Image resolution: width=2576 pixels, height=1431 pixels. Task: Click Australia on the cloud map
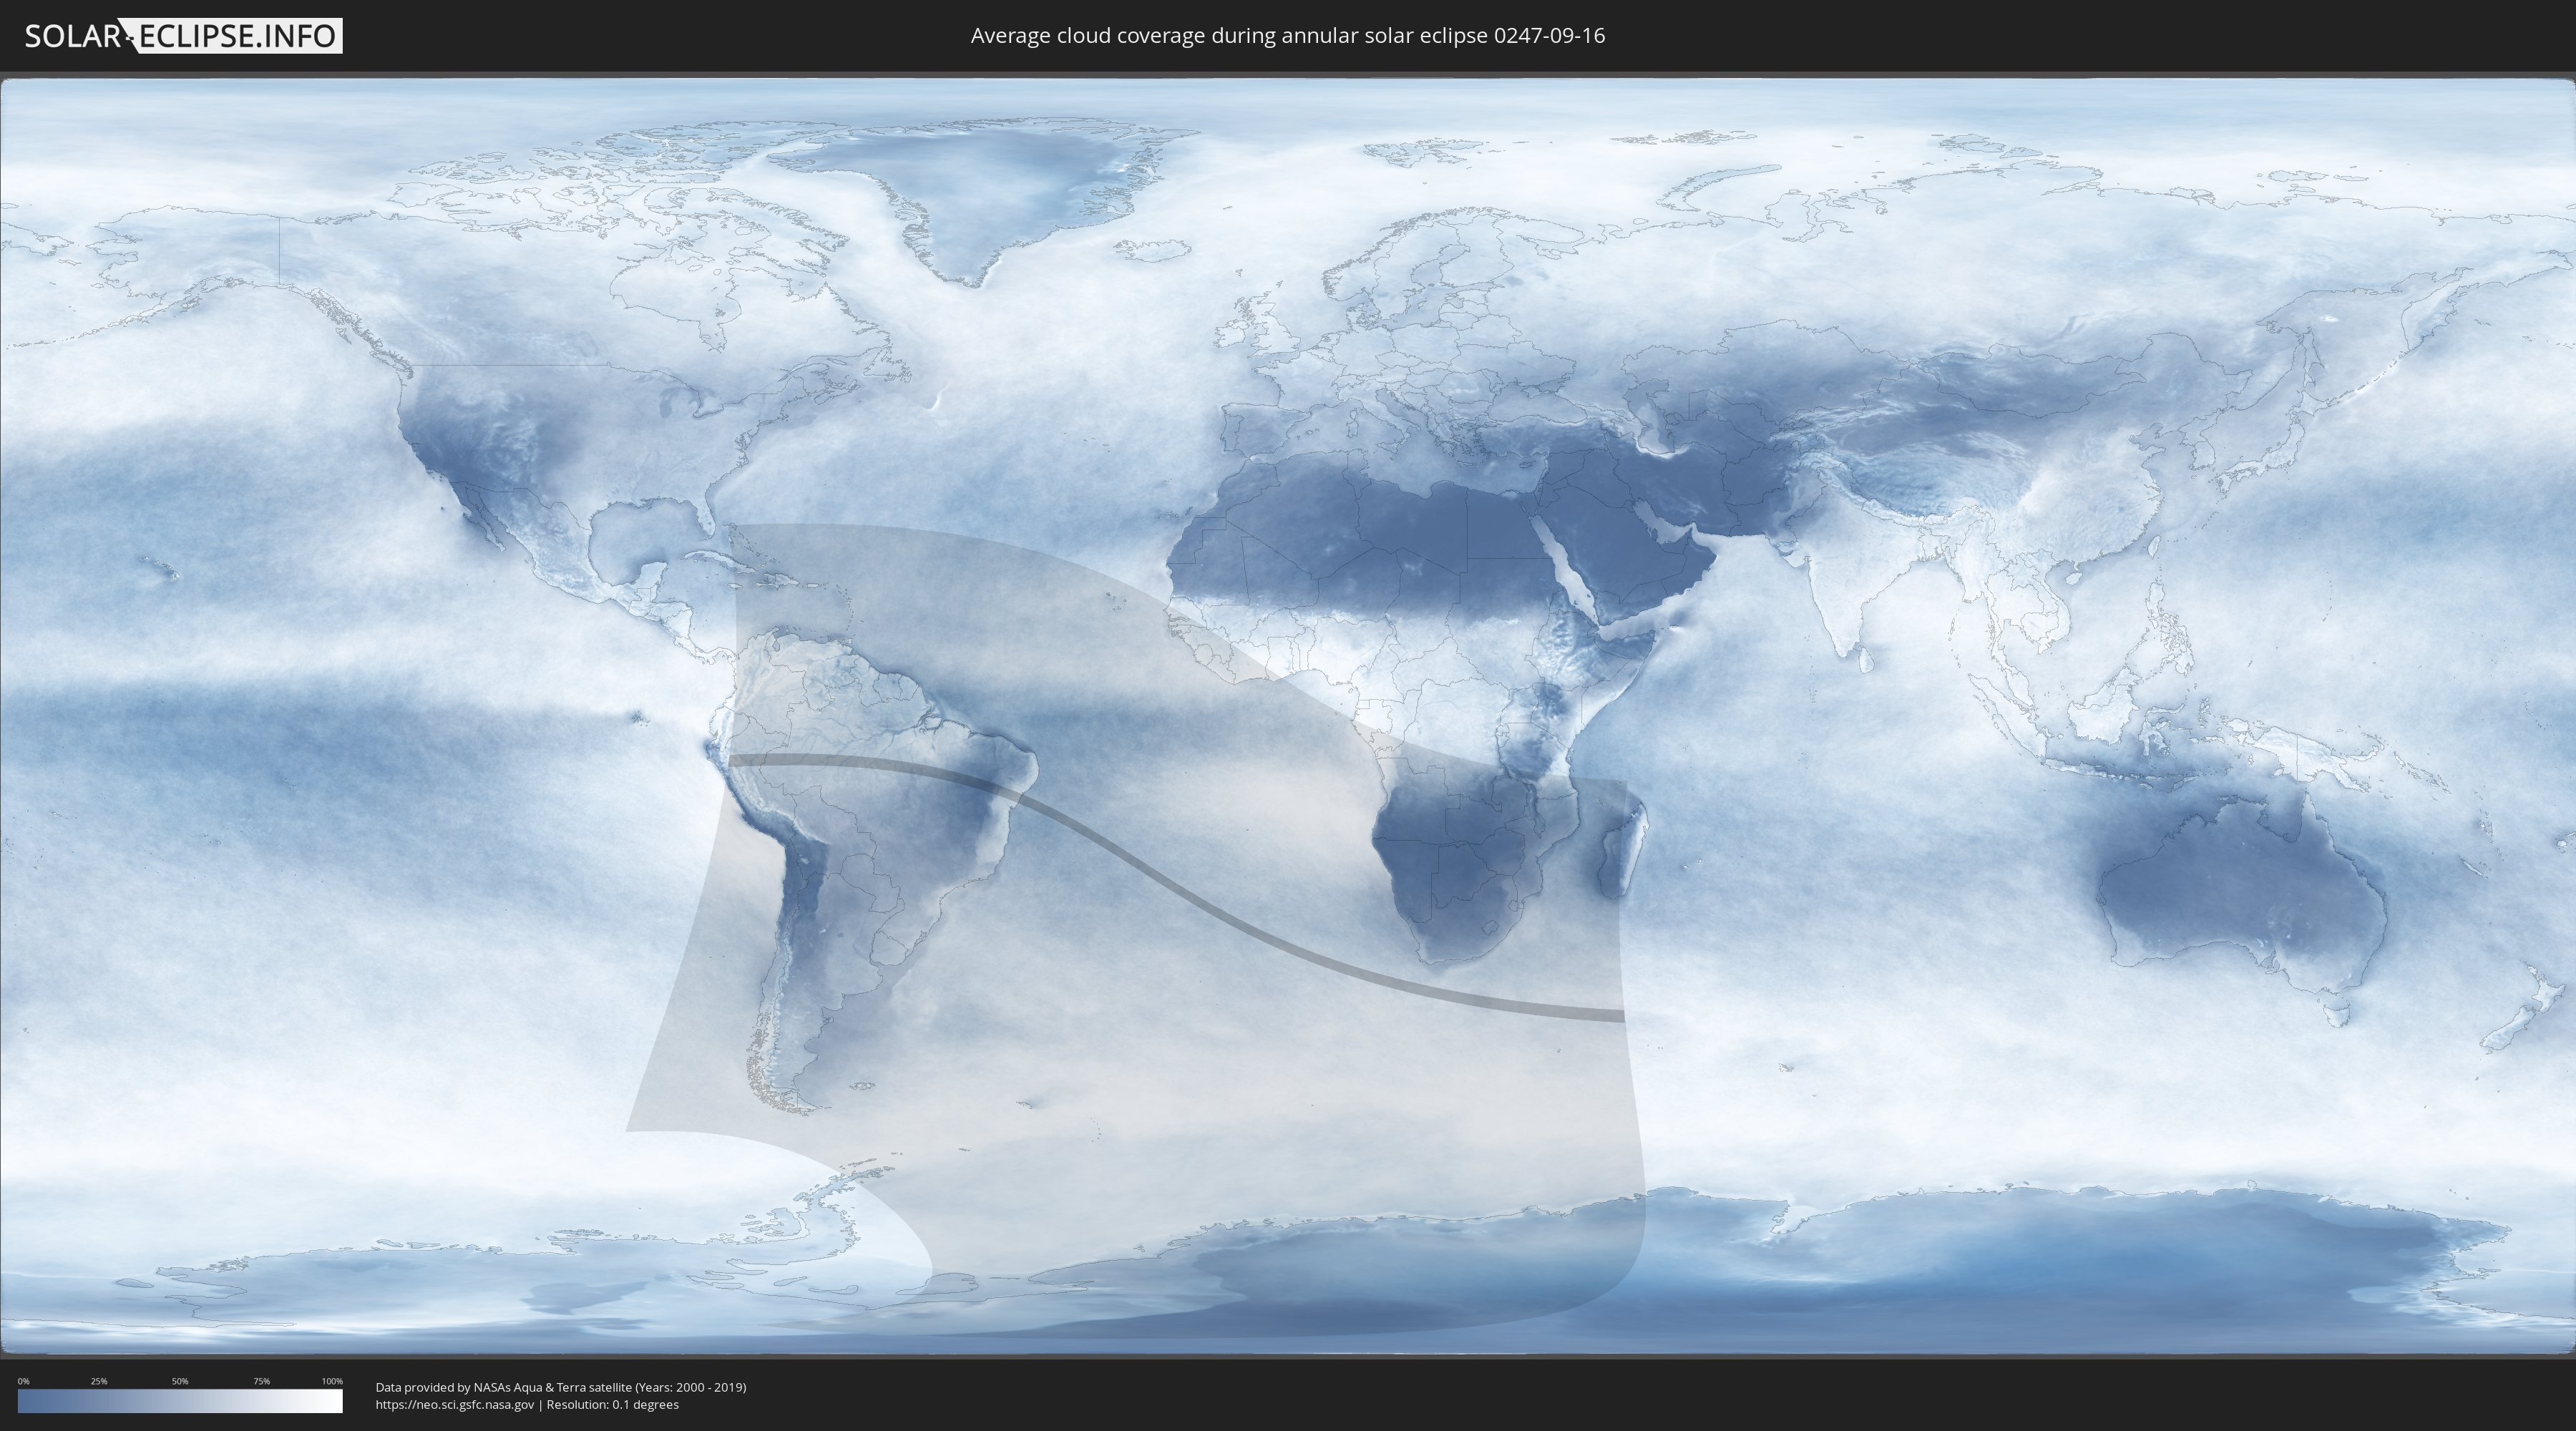2240,890
